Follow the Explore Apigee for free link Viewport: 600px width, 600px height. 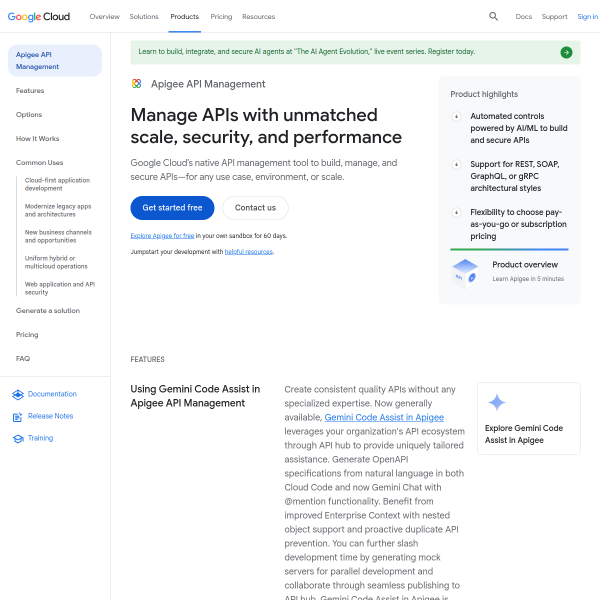[x=162, y=236]
